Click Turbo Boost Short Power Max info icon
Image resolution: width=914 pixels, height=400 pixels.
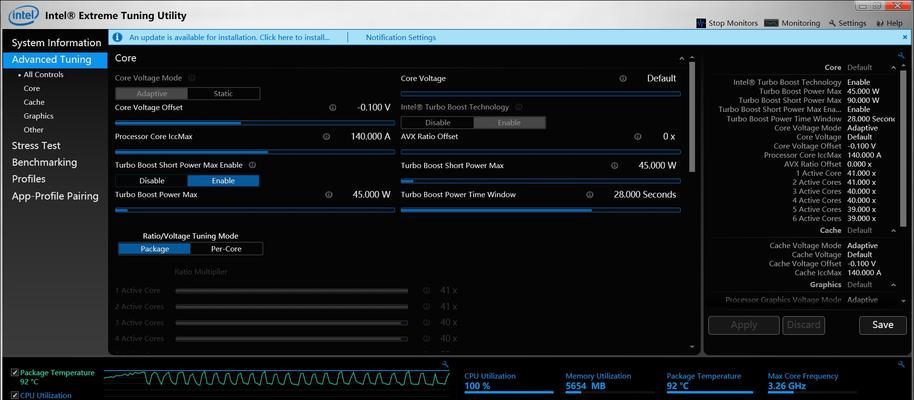pos(614,166)
